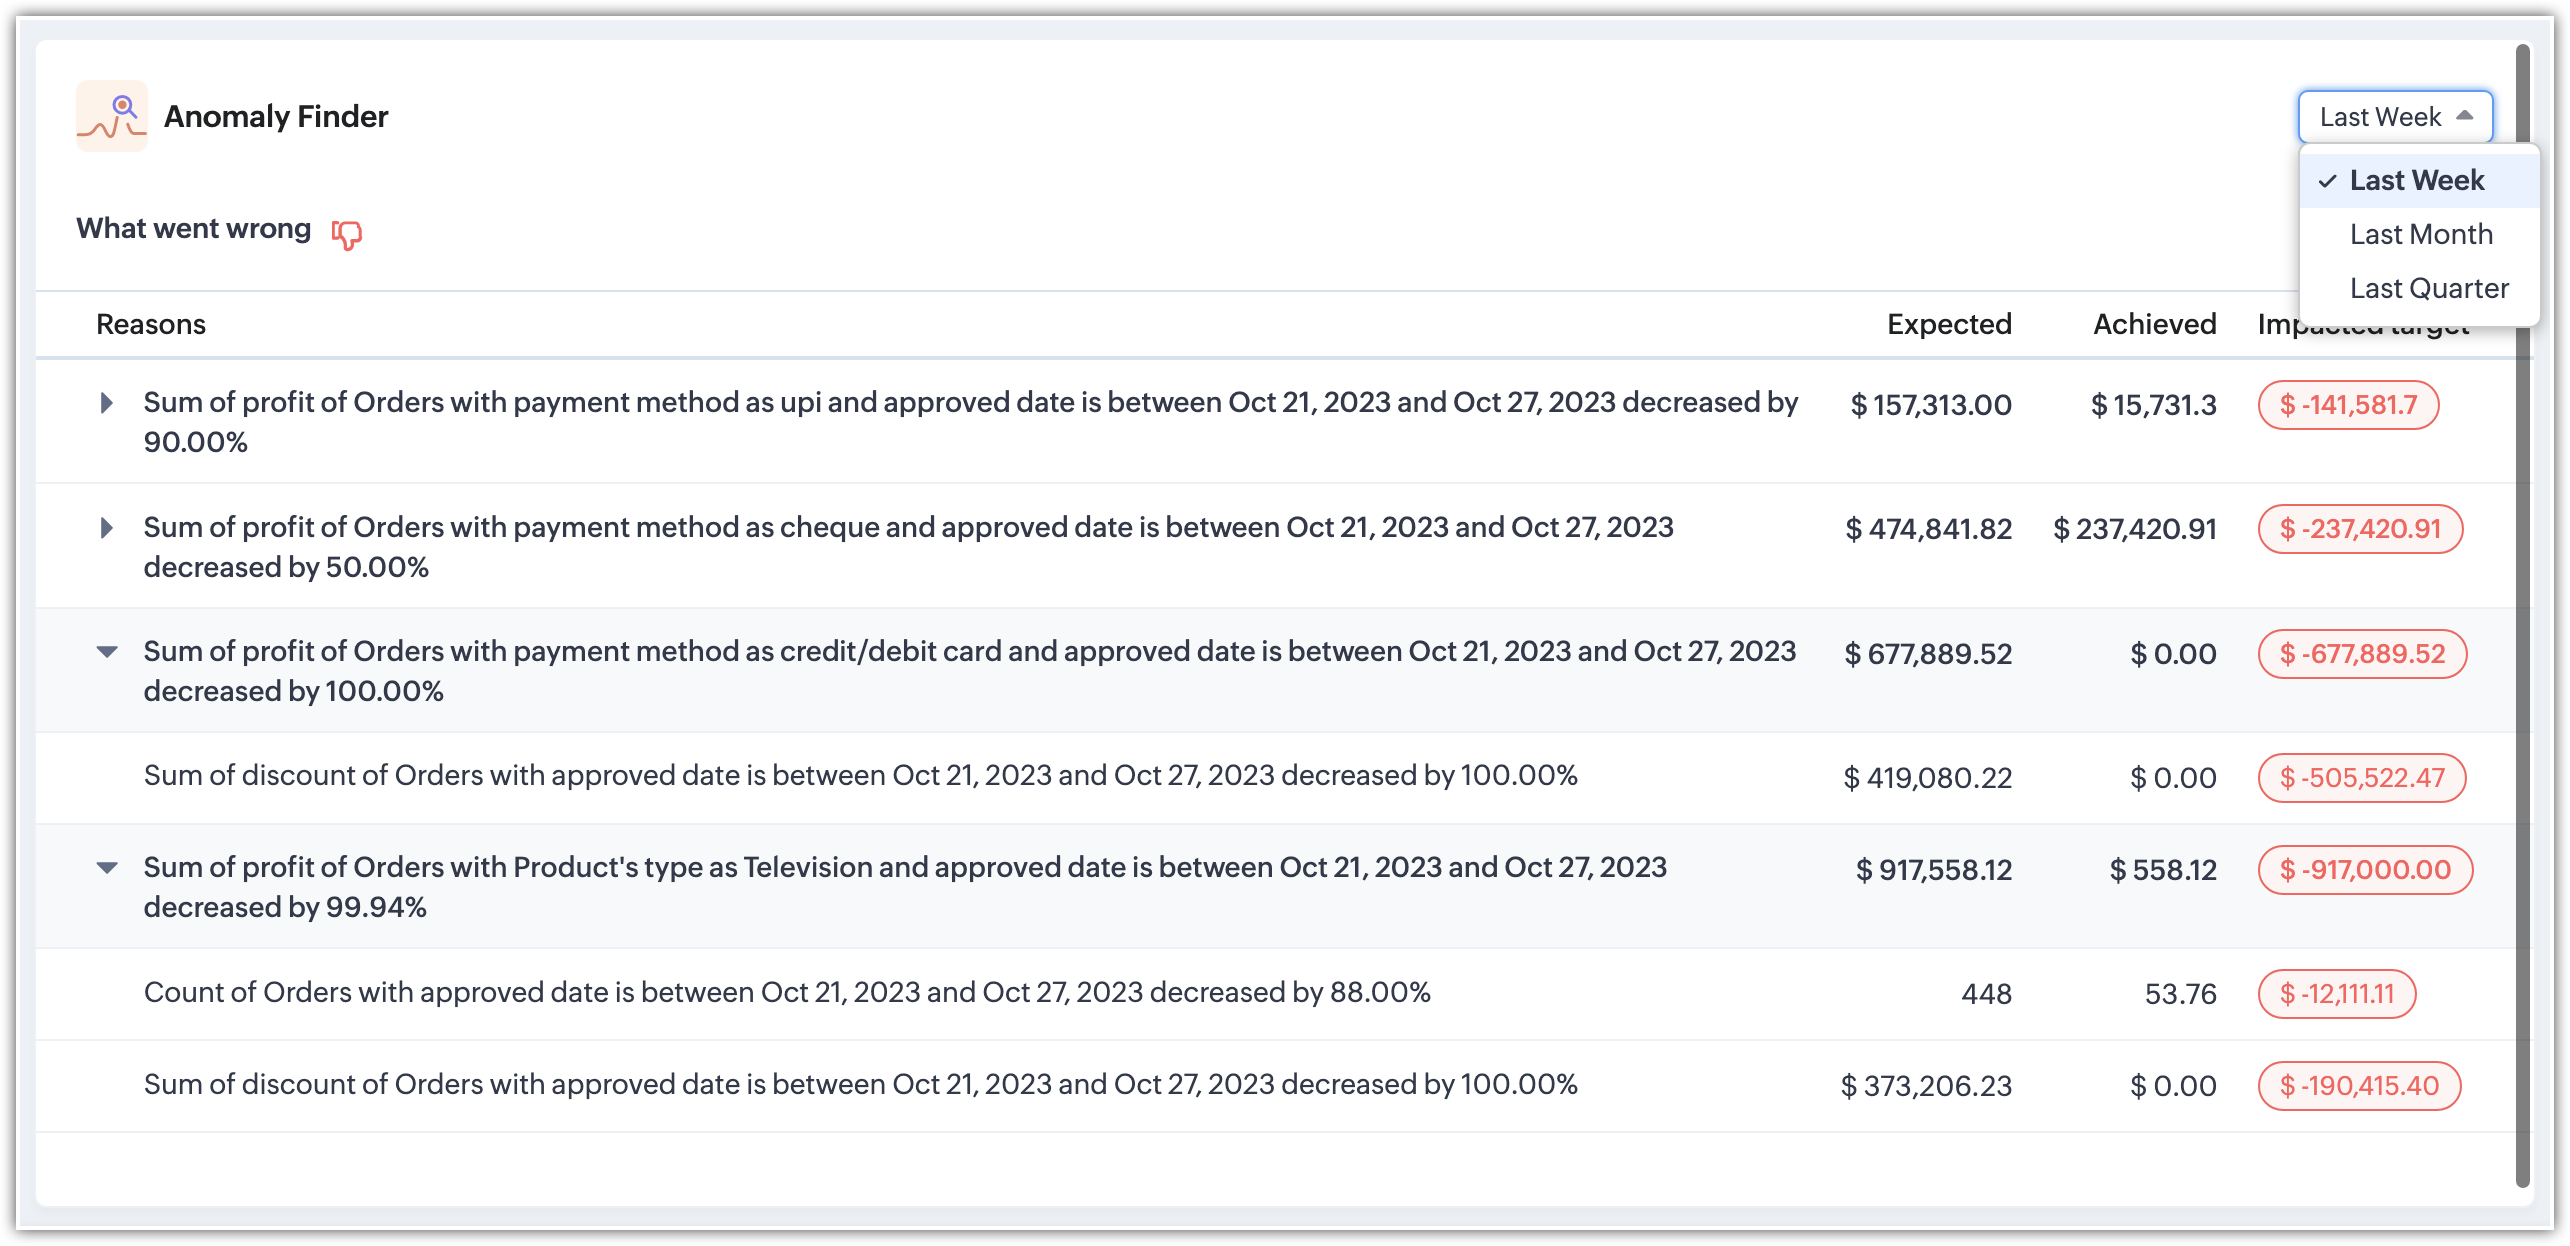The width and height of the screenshot is (2570, 1246).
Task: Click the vertical scrollbar on the right
Action: click(x=2522, y=616)
